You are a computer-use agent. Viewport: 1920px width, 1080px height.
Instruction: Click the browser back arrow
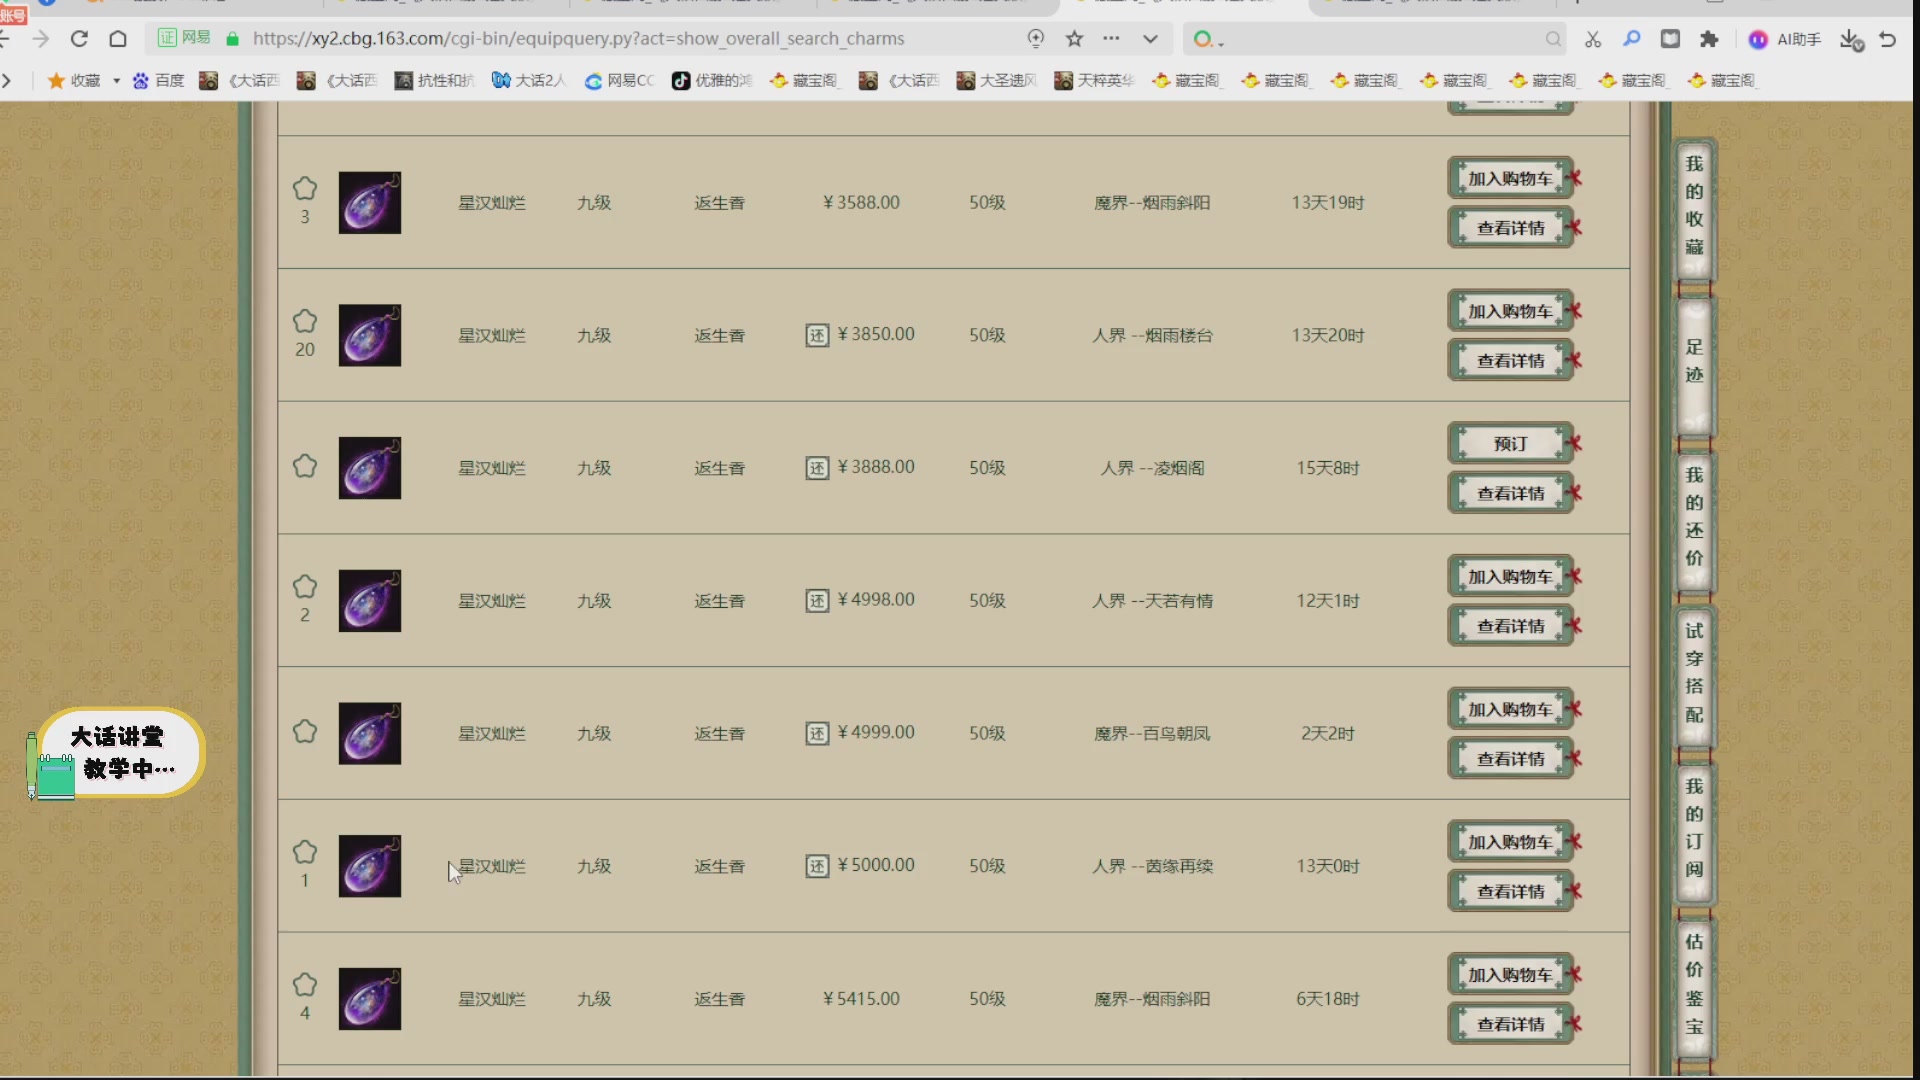pos(5,39)
